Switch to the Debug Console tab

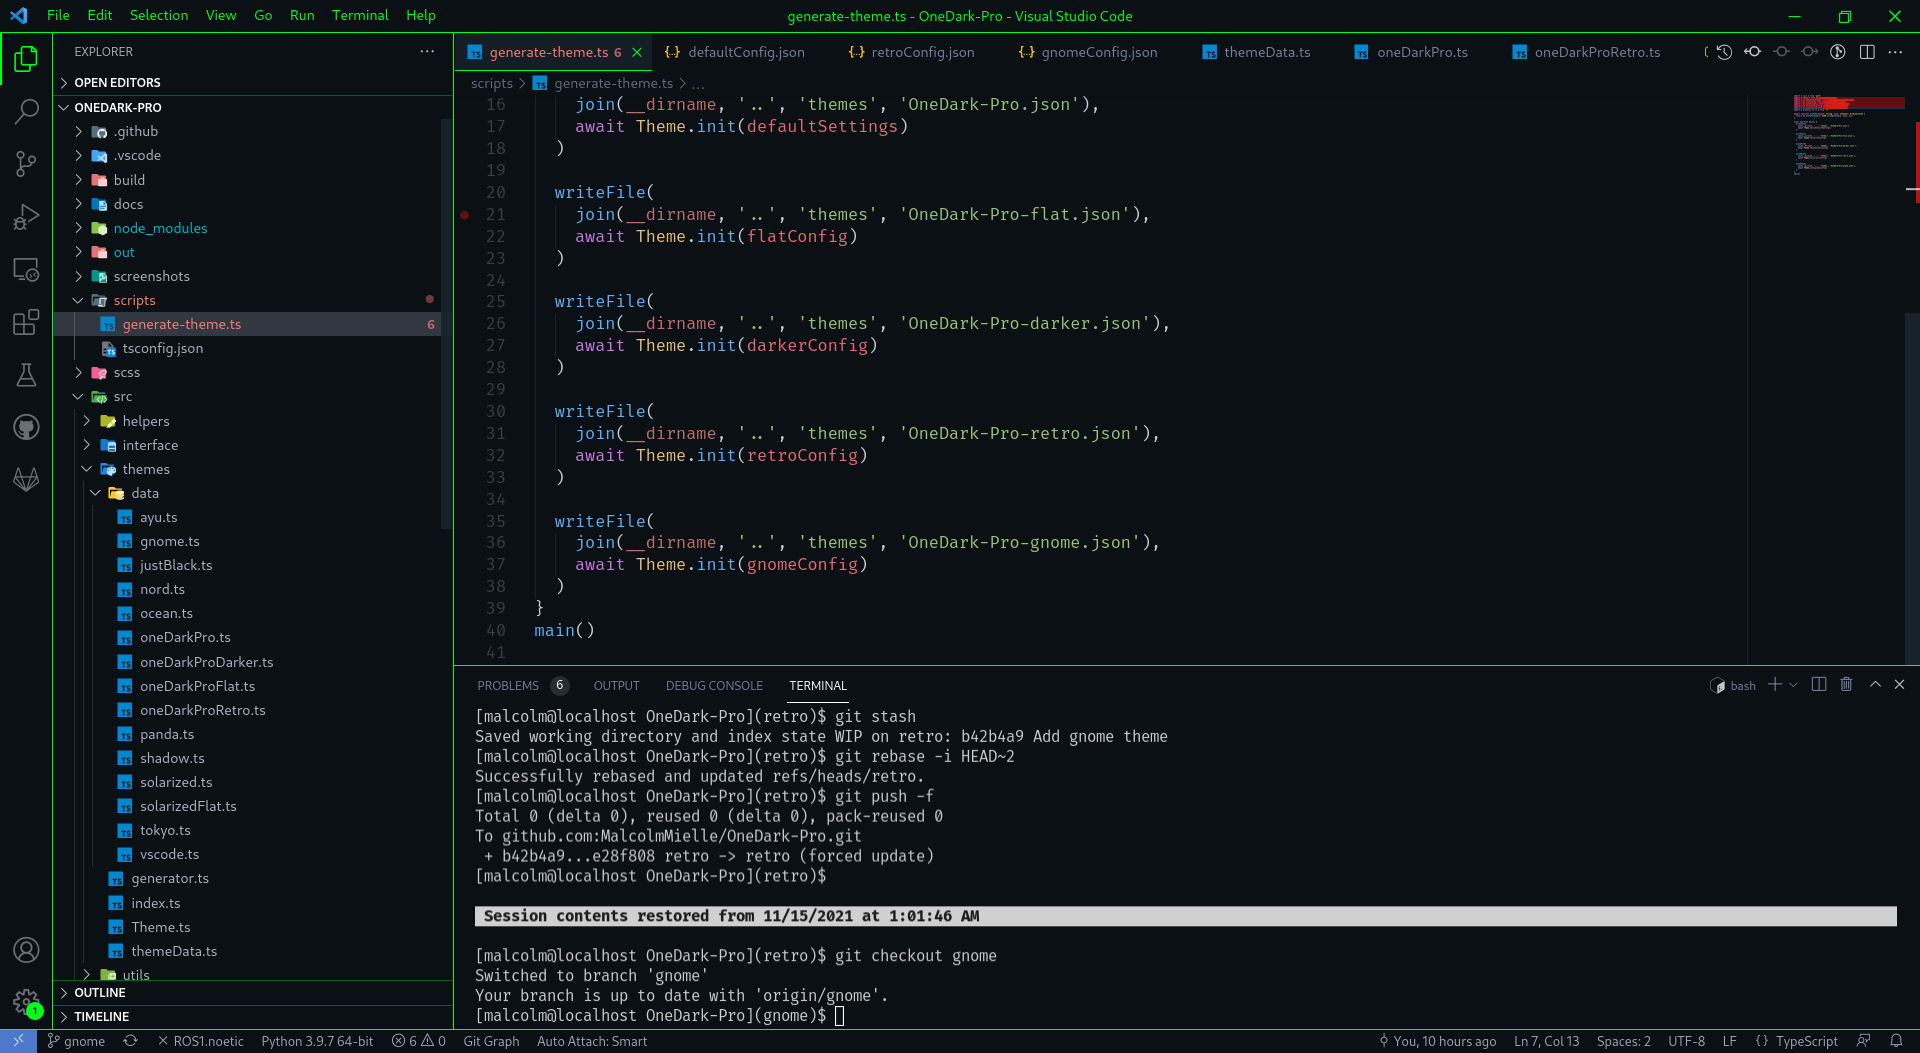click(x=714, y=685)
